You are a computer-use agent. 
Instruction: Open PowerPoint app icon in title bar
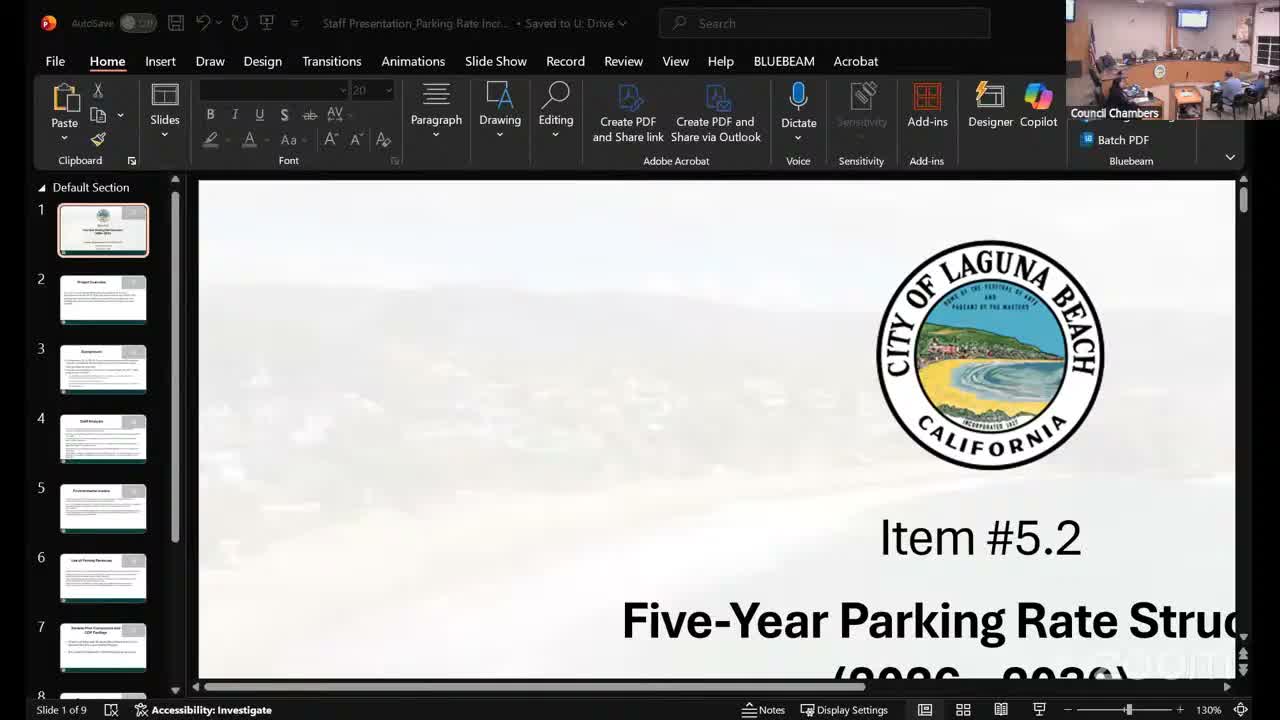point(48,23)
